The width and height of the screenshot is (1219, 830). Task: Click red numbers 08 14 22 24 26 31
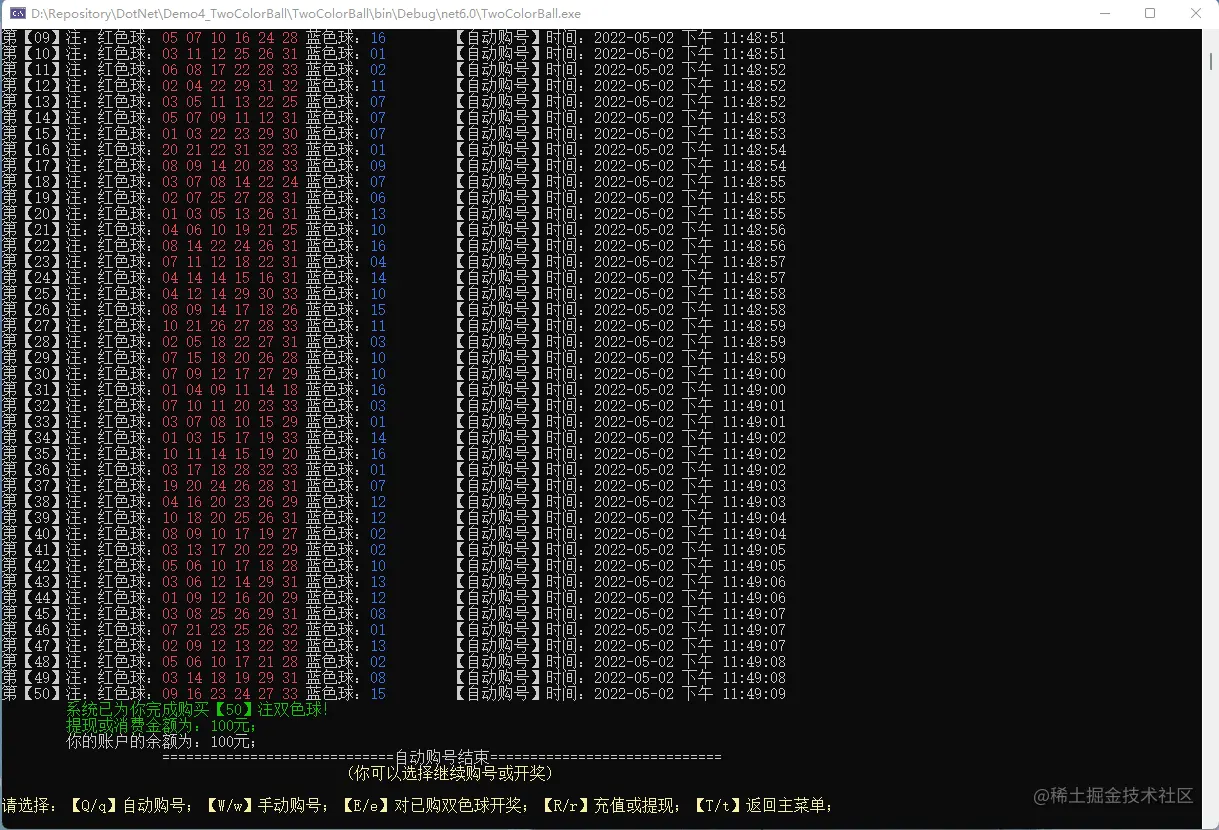(x=230, y=246)
